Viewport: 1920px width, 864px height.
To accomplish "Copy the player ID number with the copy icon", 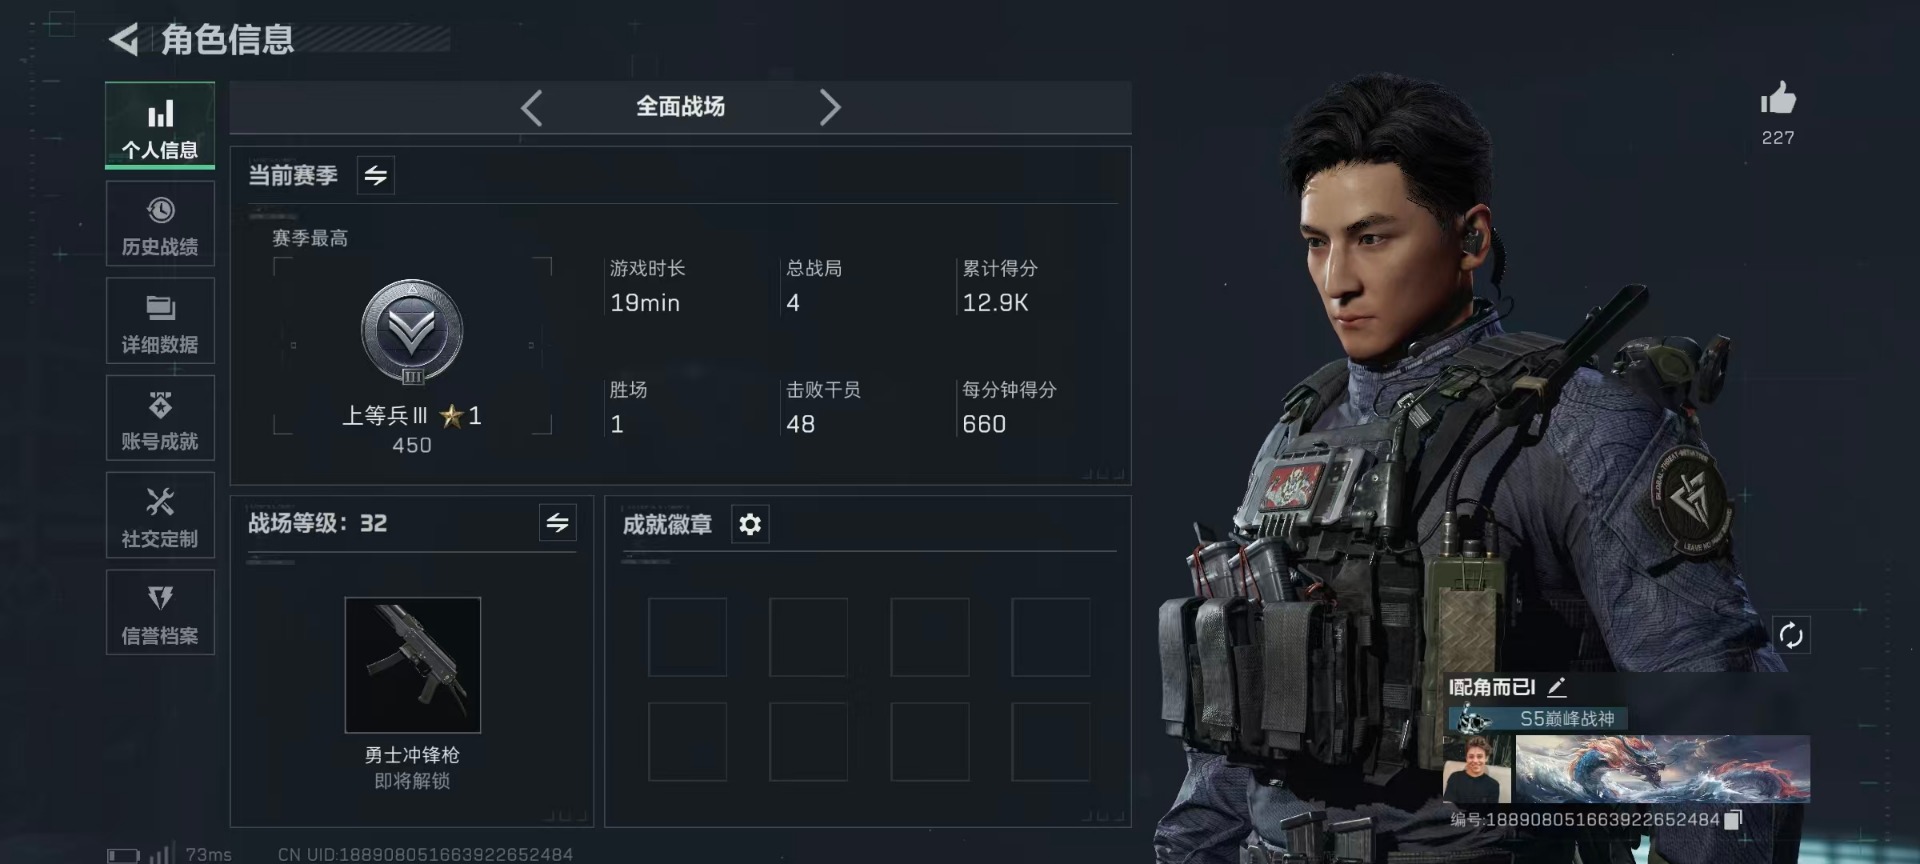I will (1734, 820).
